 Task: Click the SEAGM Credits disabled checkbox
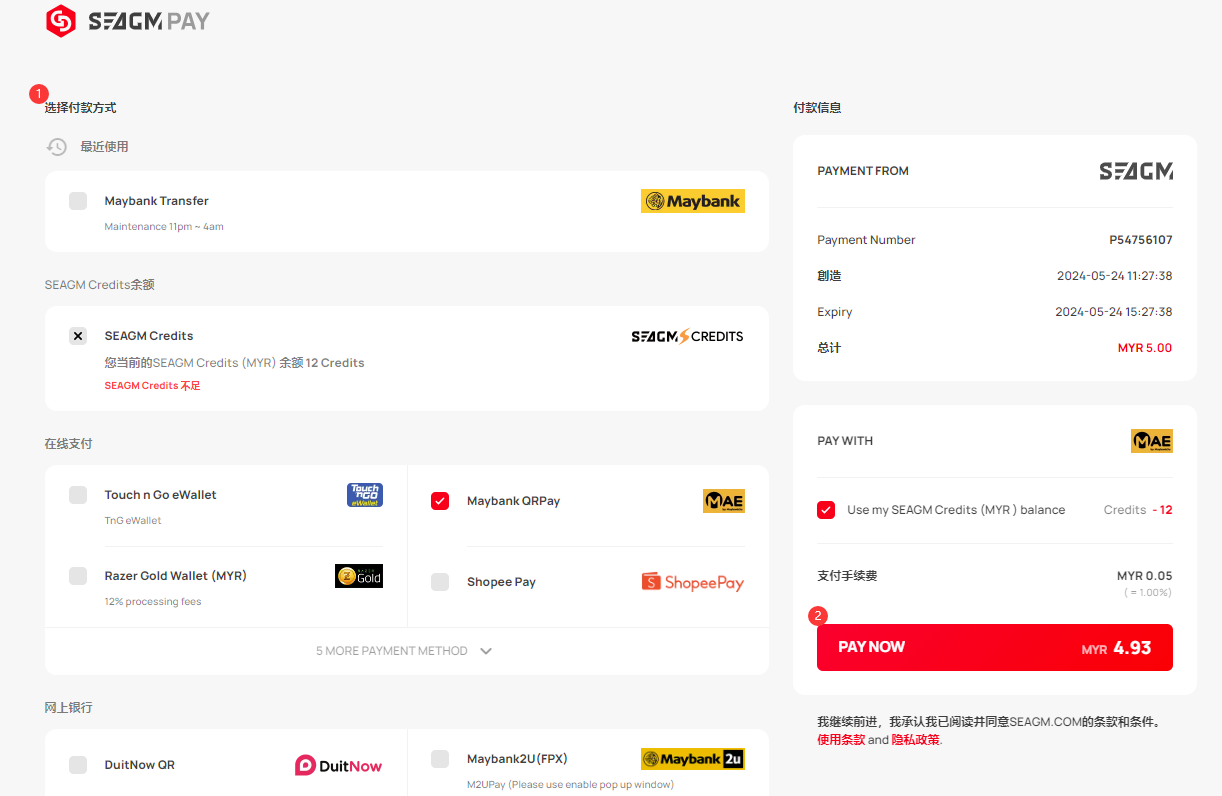pyautogui.click(x=78, y=336)
